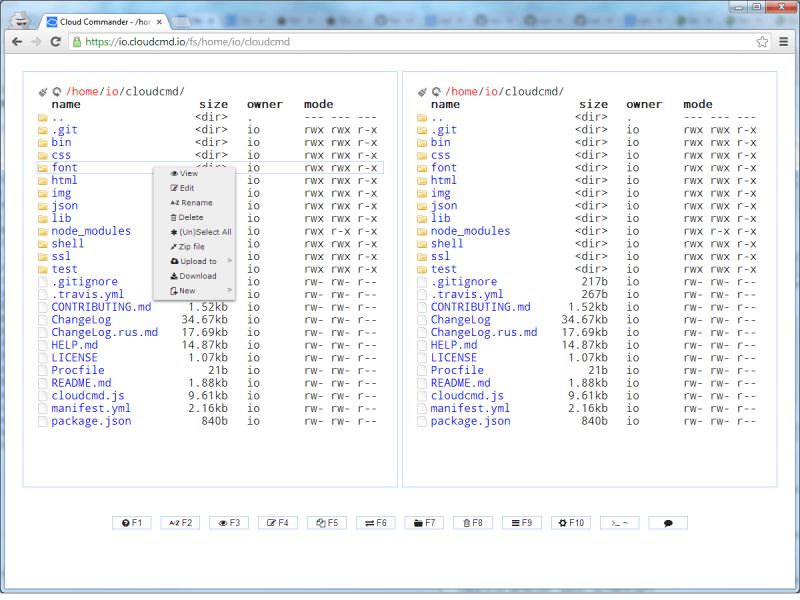The height and width of the screenshot is (600, 800).
Task: Open css folder in right panel
Action: pyautogui.click(x=440, y=156)
